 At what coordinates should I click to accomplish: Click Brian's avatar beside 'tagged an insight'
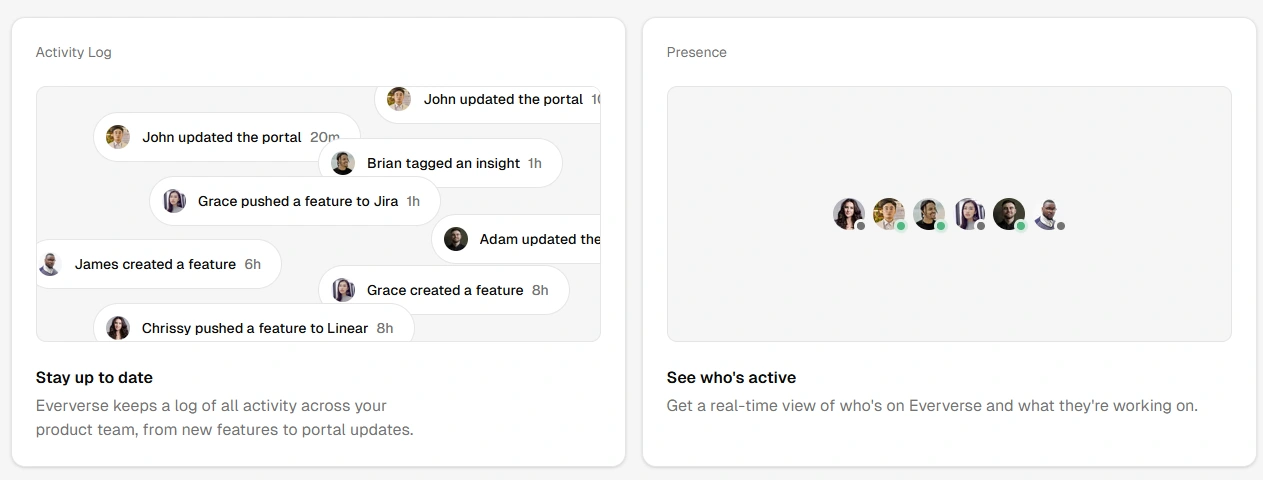pyautogui.click(x=343, y=163)
